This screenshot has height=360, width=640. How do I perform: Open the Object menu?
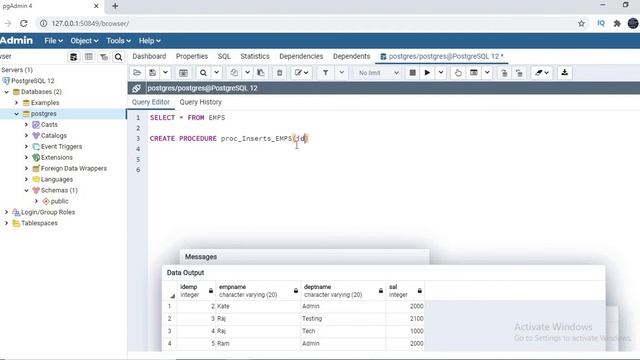(x=84, y=41)
